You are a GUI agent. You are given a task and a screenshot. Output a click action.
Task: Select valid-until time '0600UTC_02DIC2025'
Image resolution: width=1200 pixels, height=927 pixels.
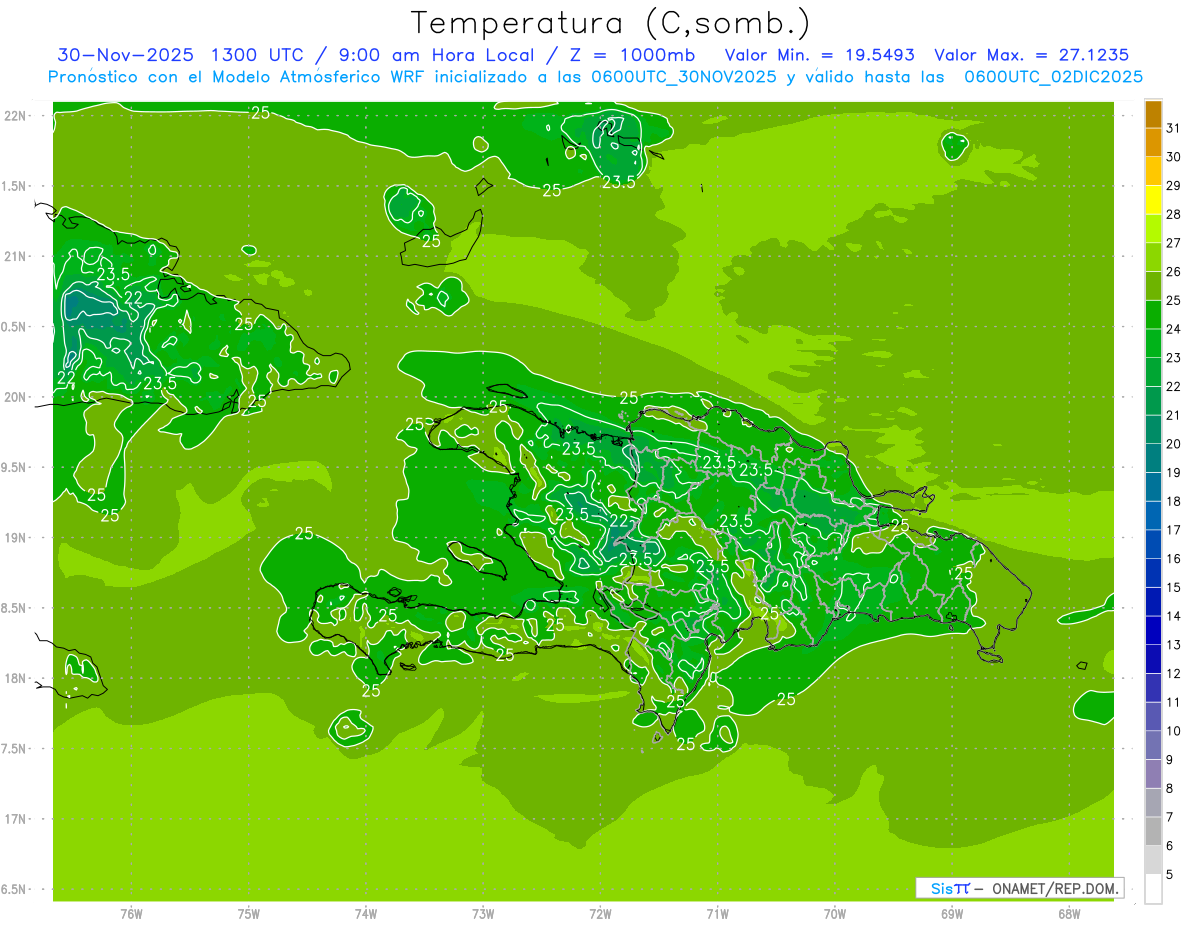coord(1053,77)
